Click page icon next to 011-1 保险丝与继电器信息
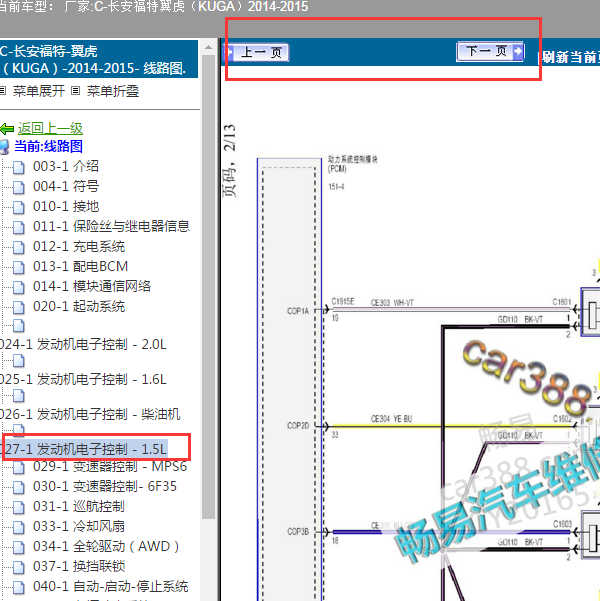600x601 pixels. pos(18,227)
